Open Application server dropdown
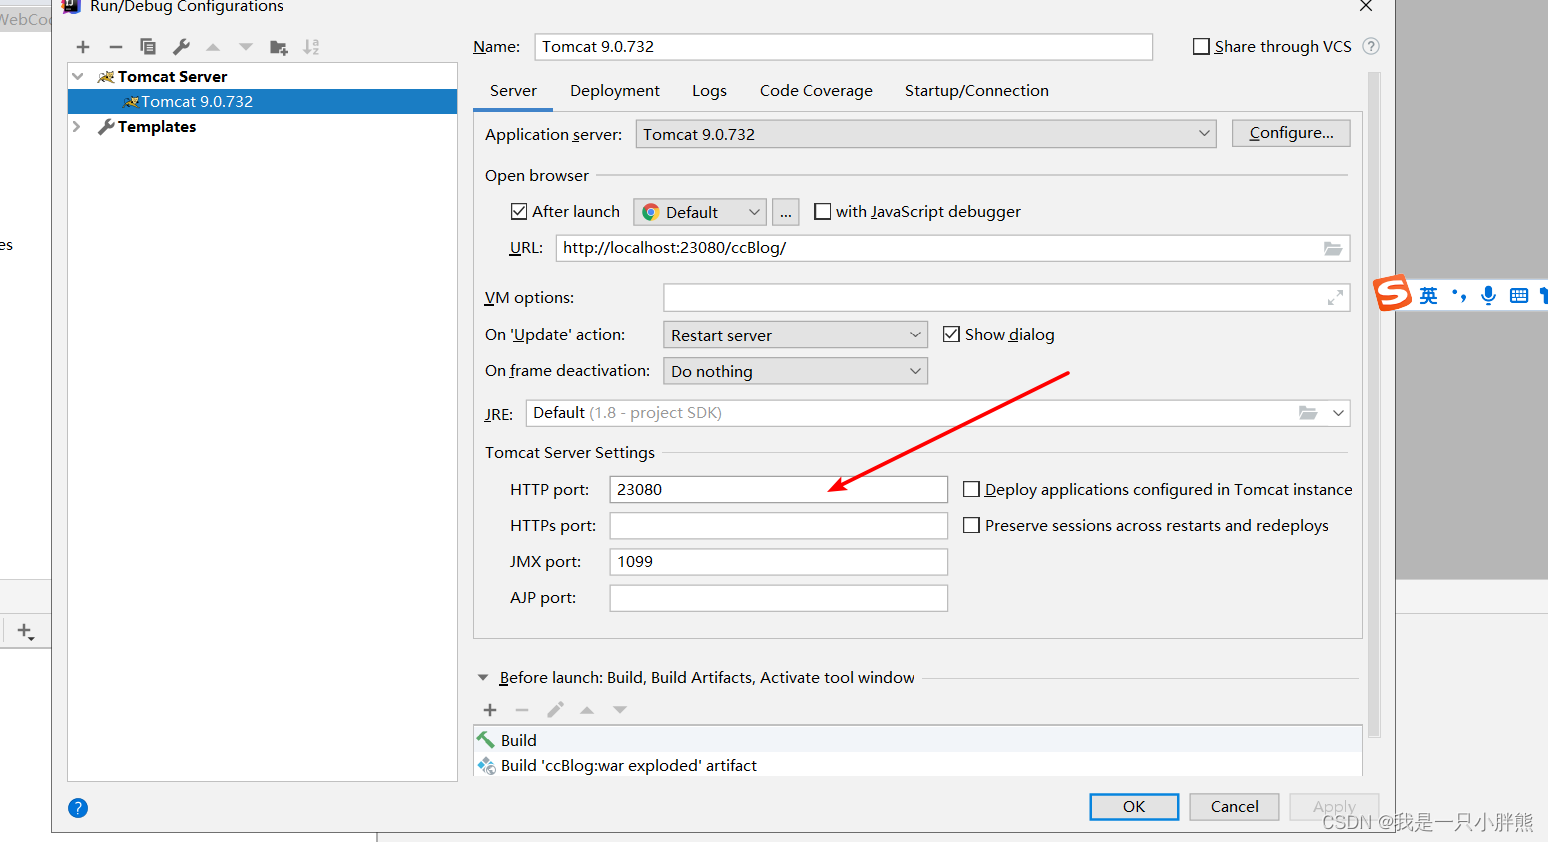This screenshot has width=1548, height=842. pos(926,134)
